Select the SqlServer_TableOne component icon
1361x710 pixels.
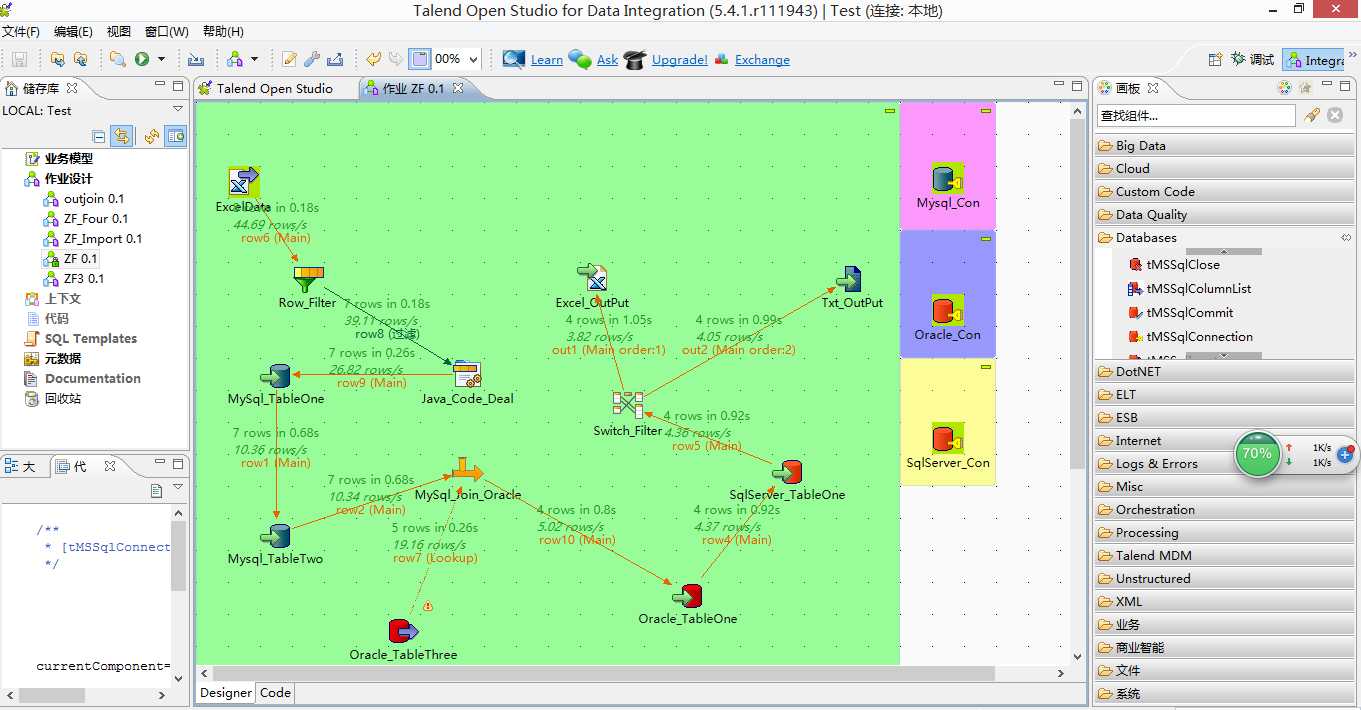coord(787,472)
